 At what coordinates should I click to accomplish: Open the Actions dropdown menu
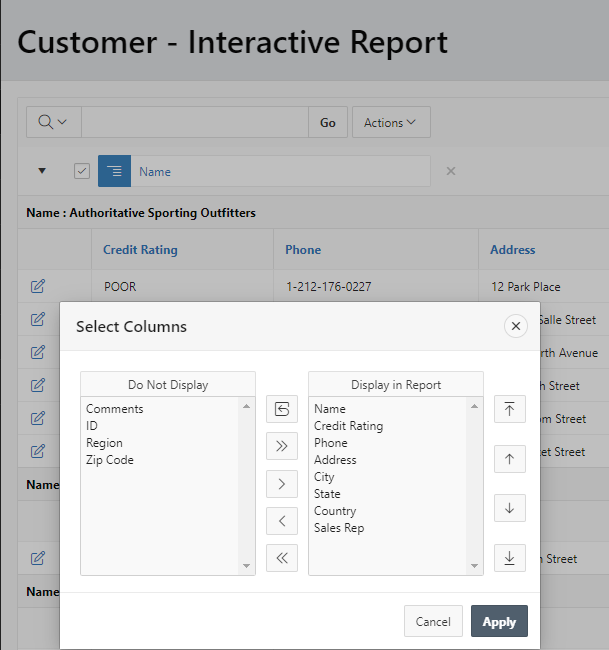click(x=391, y=122)
